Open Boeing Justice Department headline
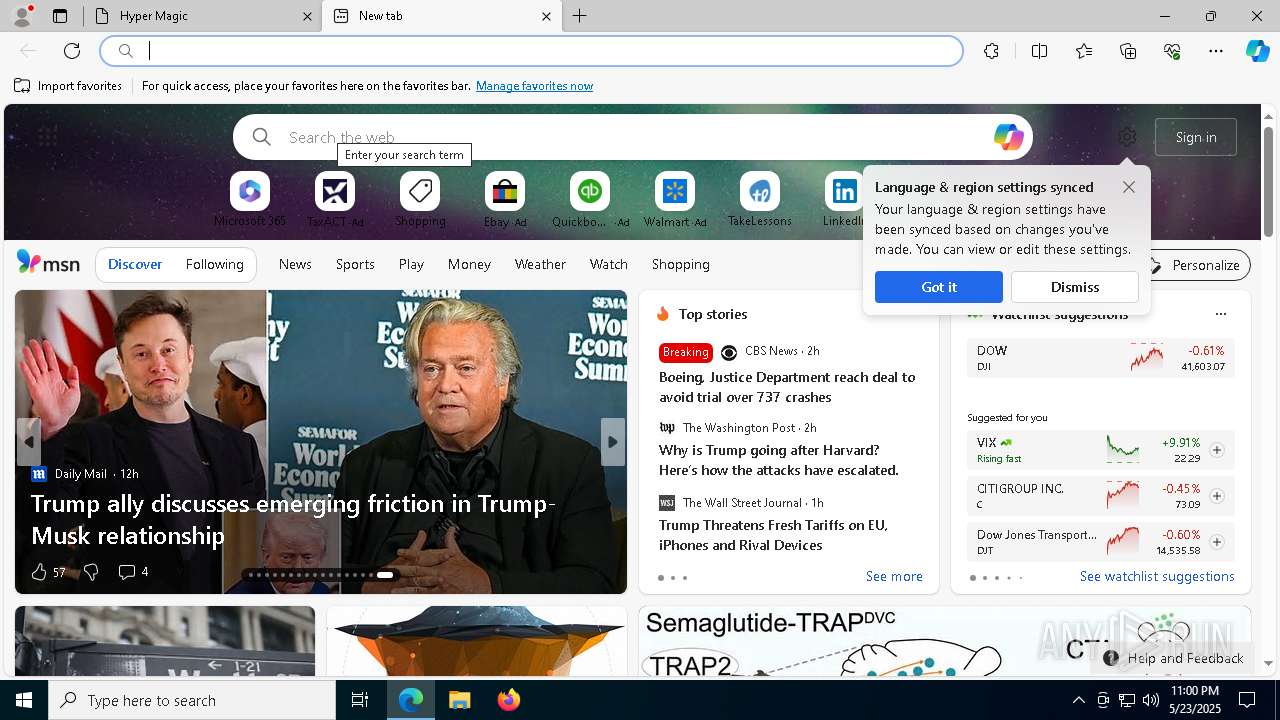The image size is (1280, 720). 787,387
